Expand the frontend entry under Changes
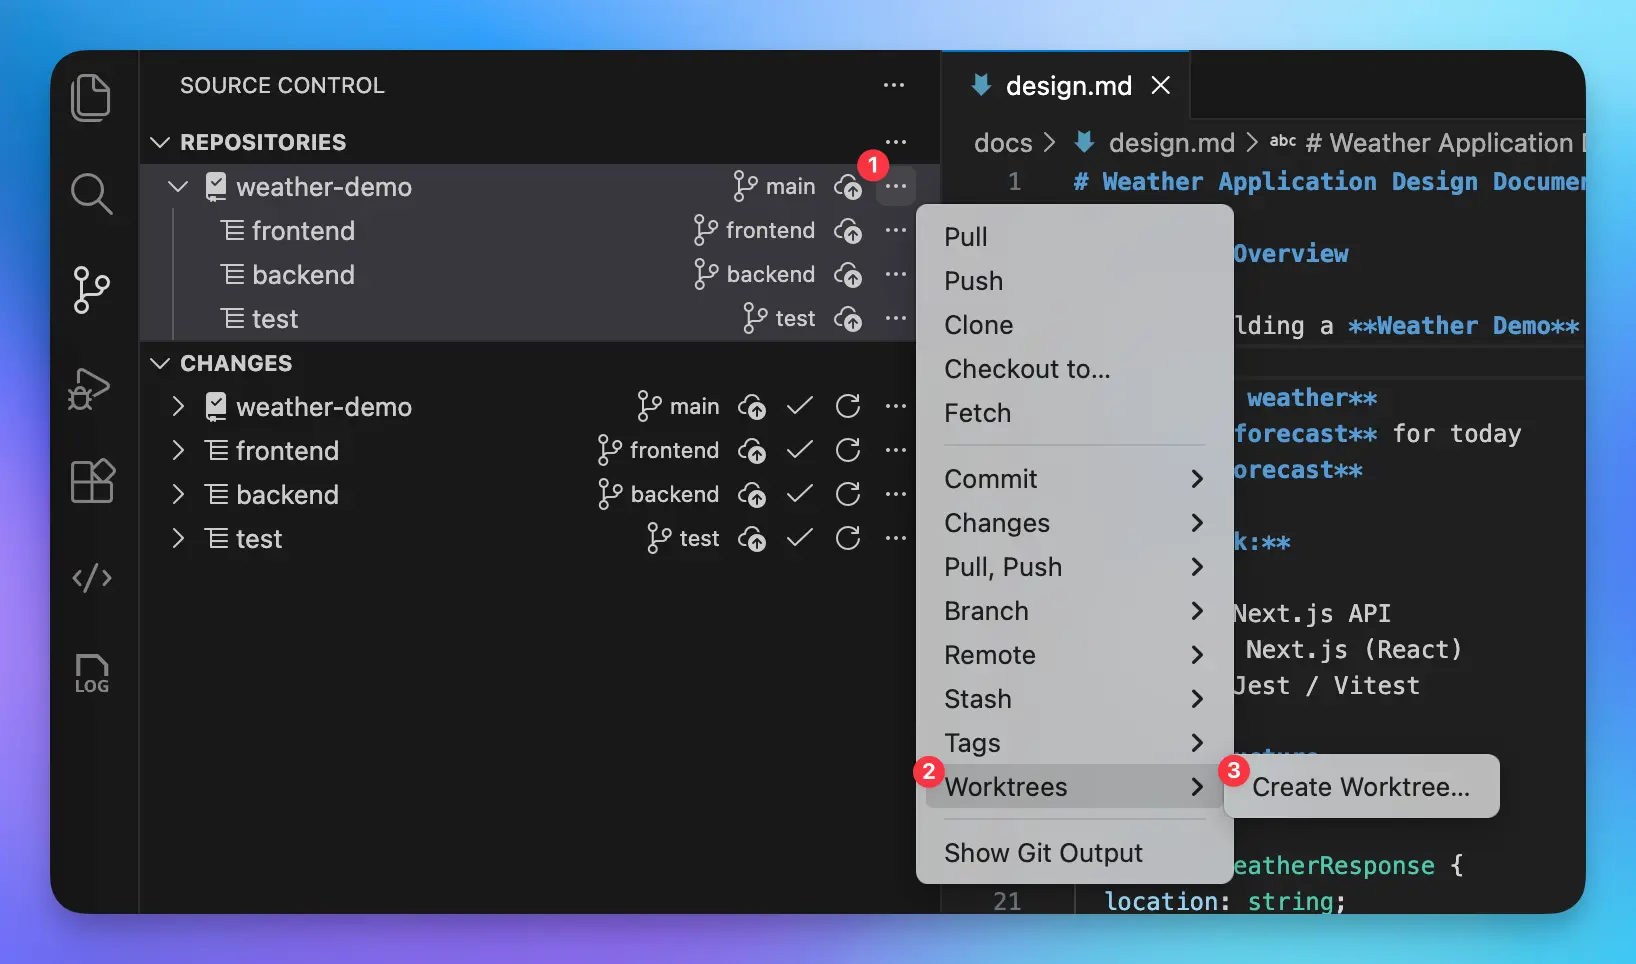This screenshot has width=1636, height=964. click(x=177, y=450)
